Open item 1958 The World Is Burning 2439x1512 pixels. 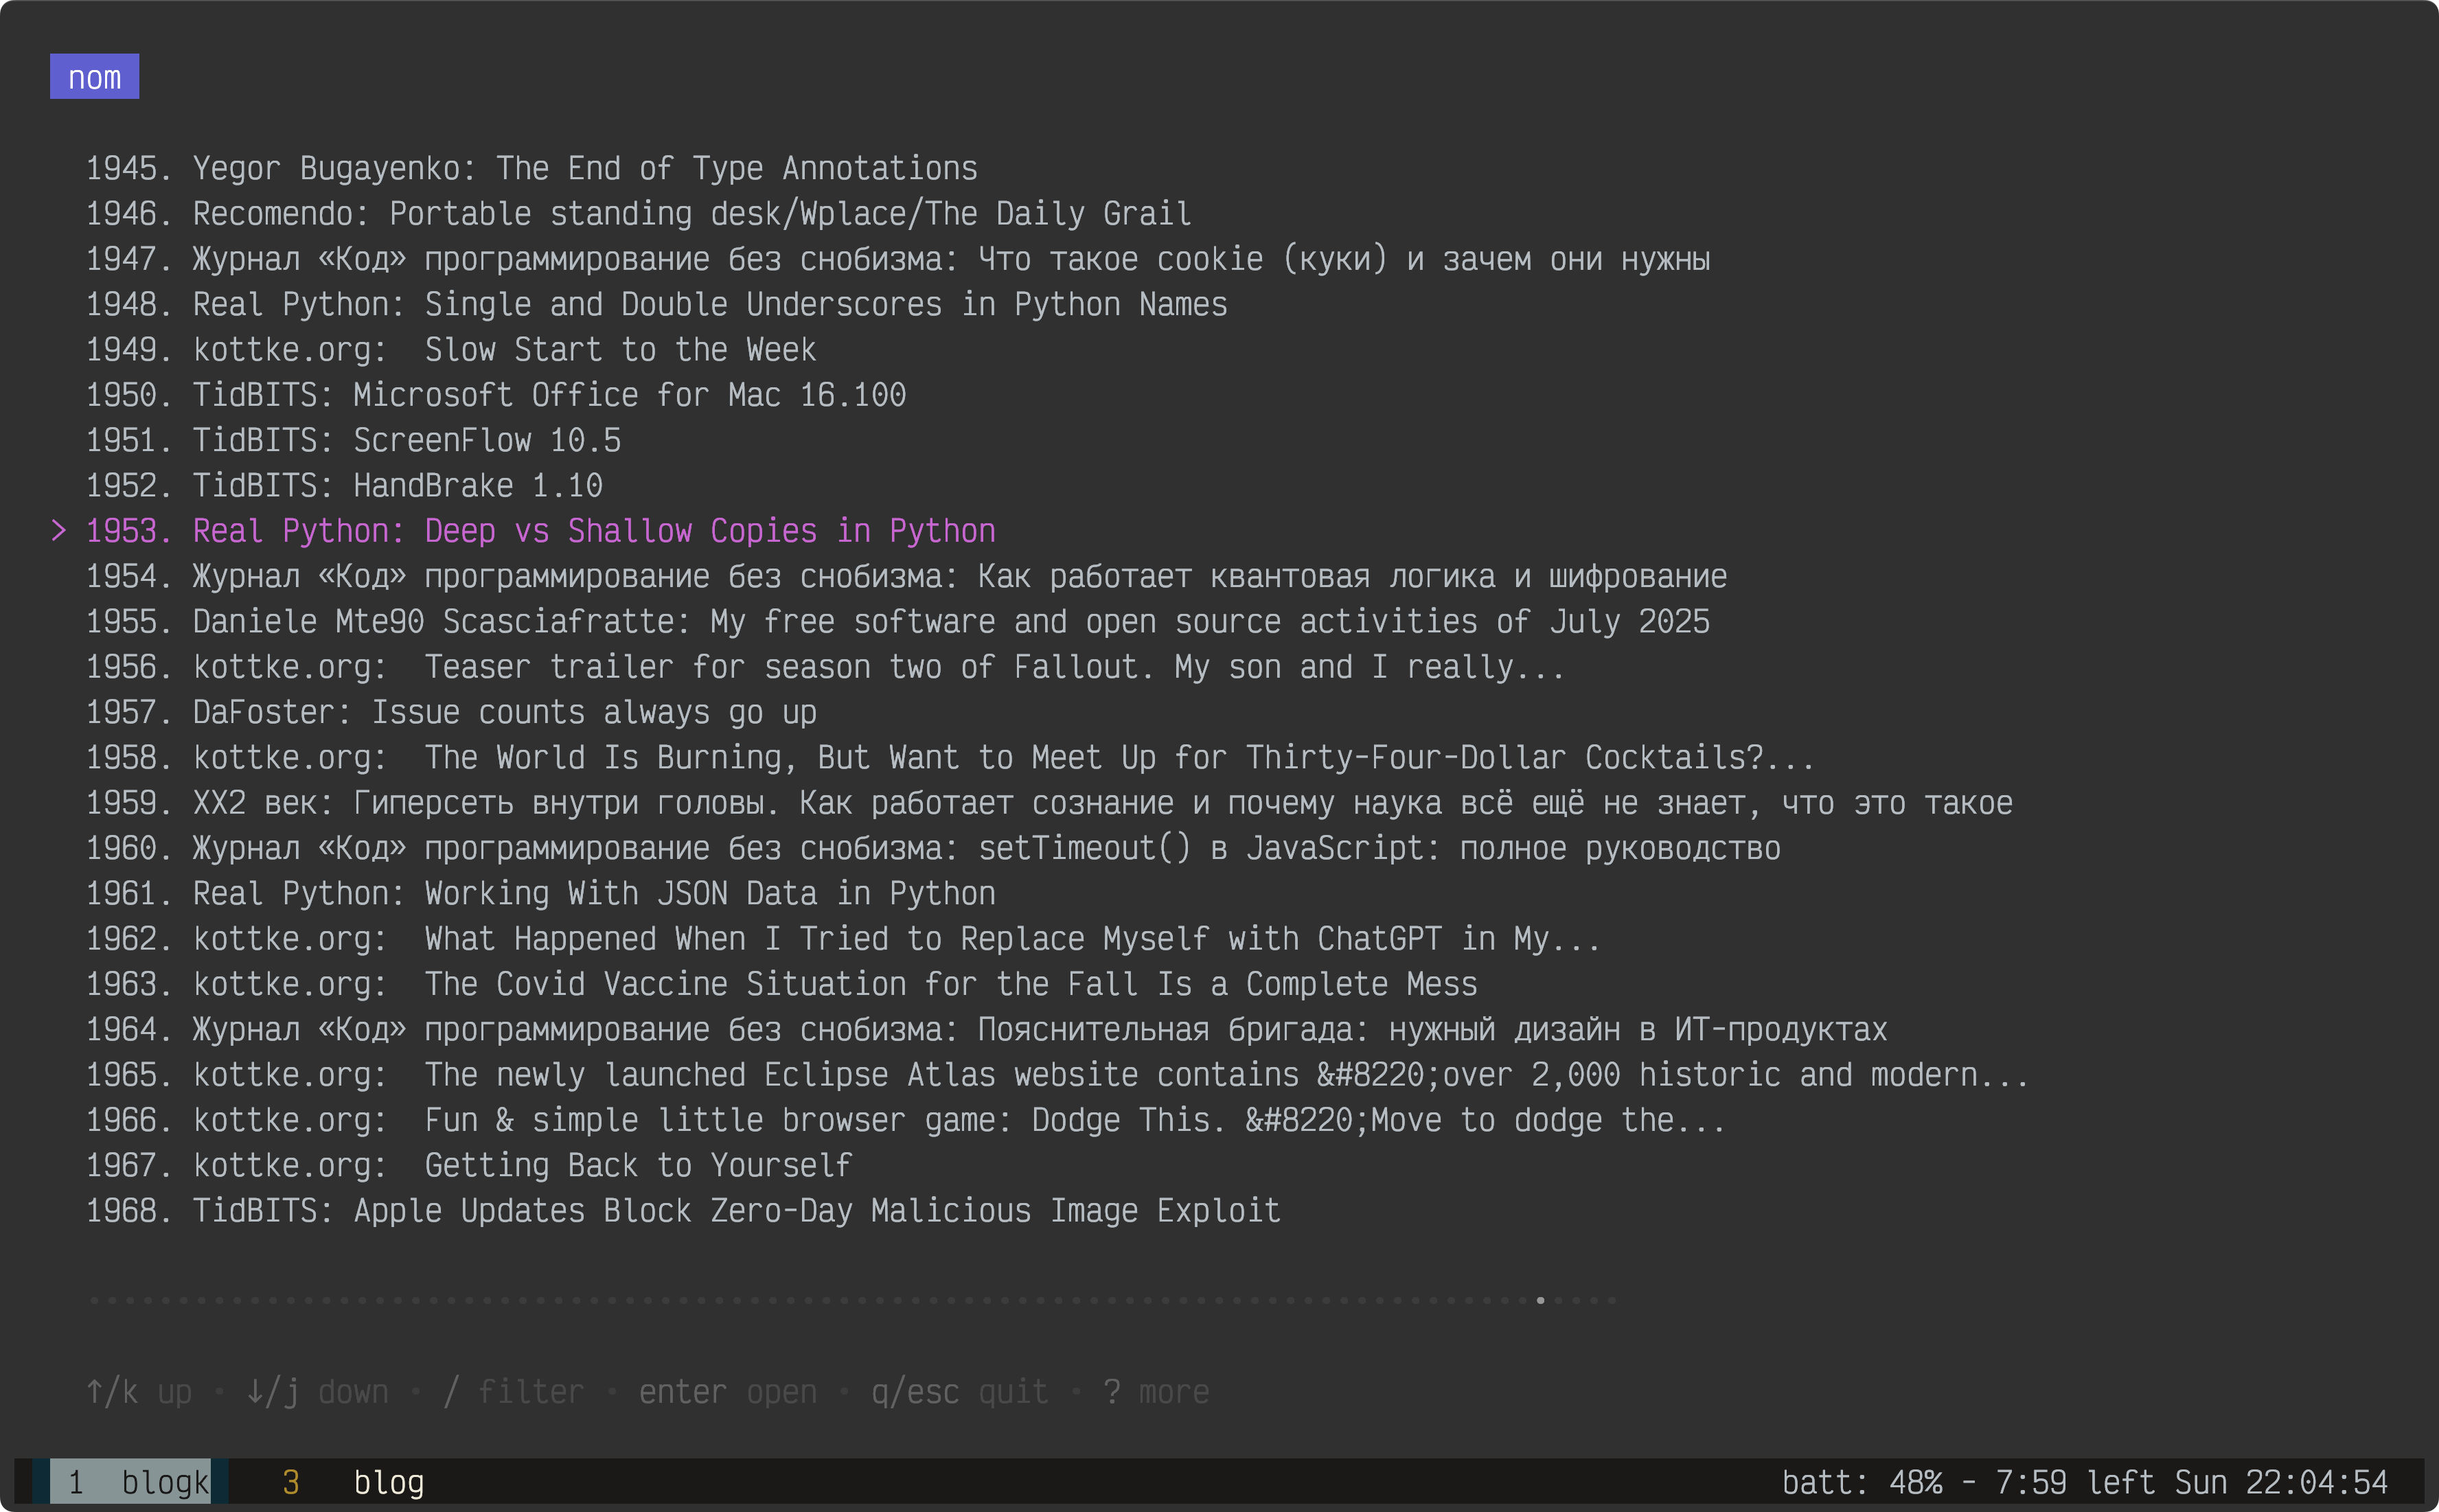950,757
